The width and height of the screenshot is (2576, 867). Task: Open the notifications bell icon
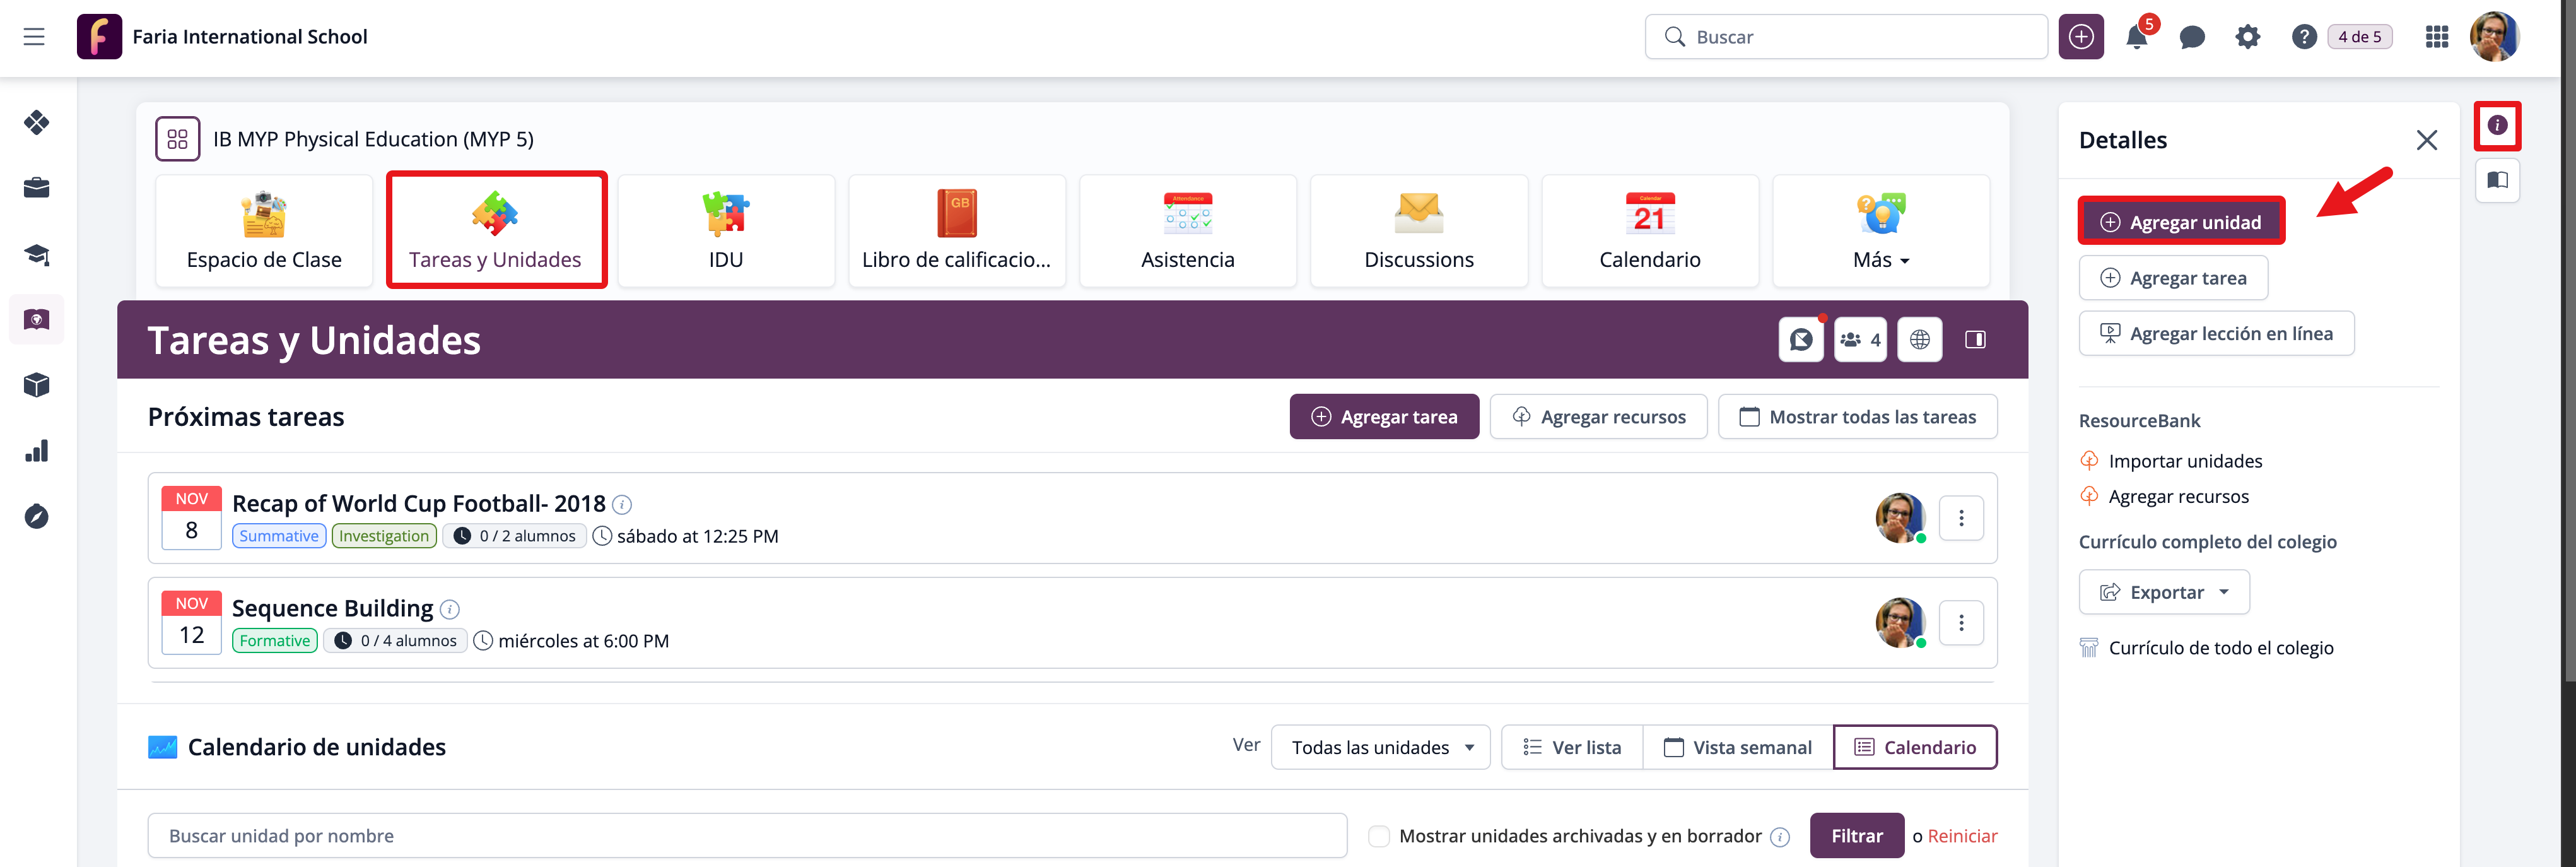coord(2136,38)
